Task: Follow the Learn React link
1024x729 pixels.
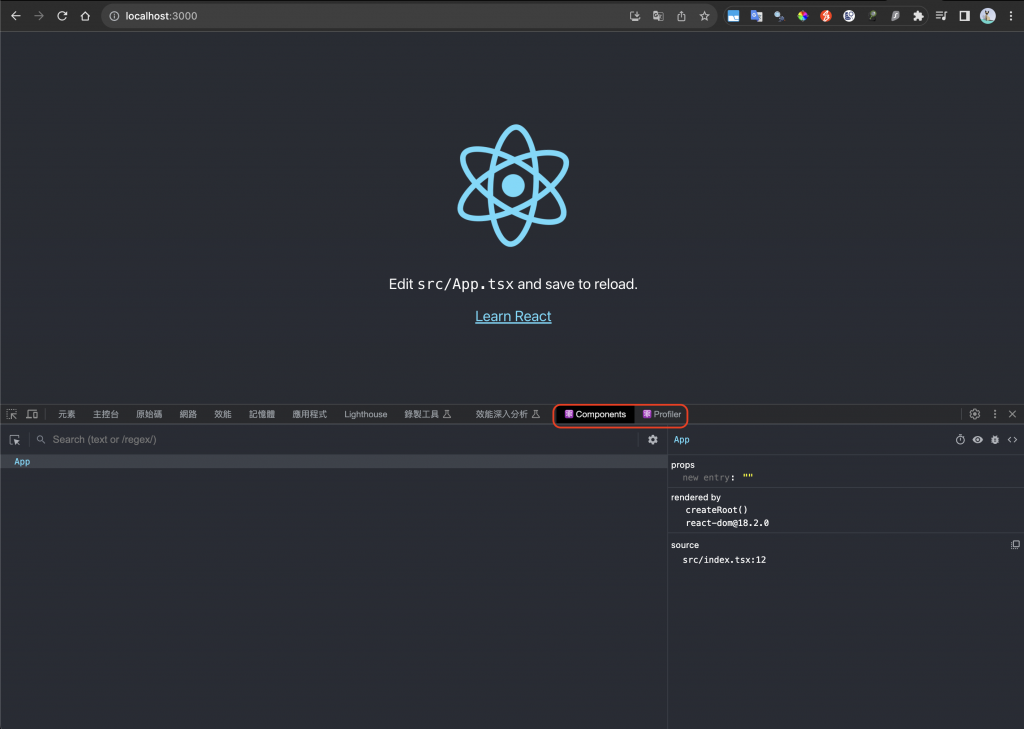Action: (x=513, y=316)
